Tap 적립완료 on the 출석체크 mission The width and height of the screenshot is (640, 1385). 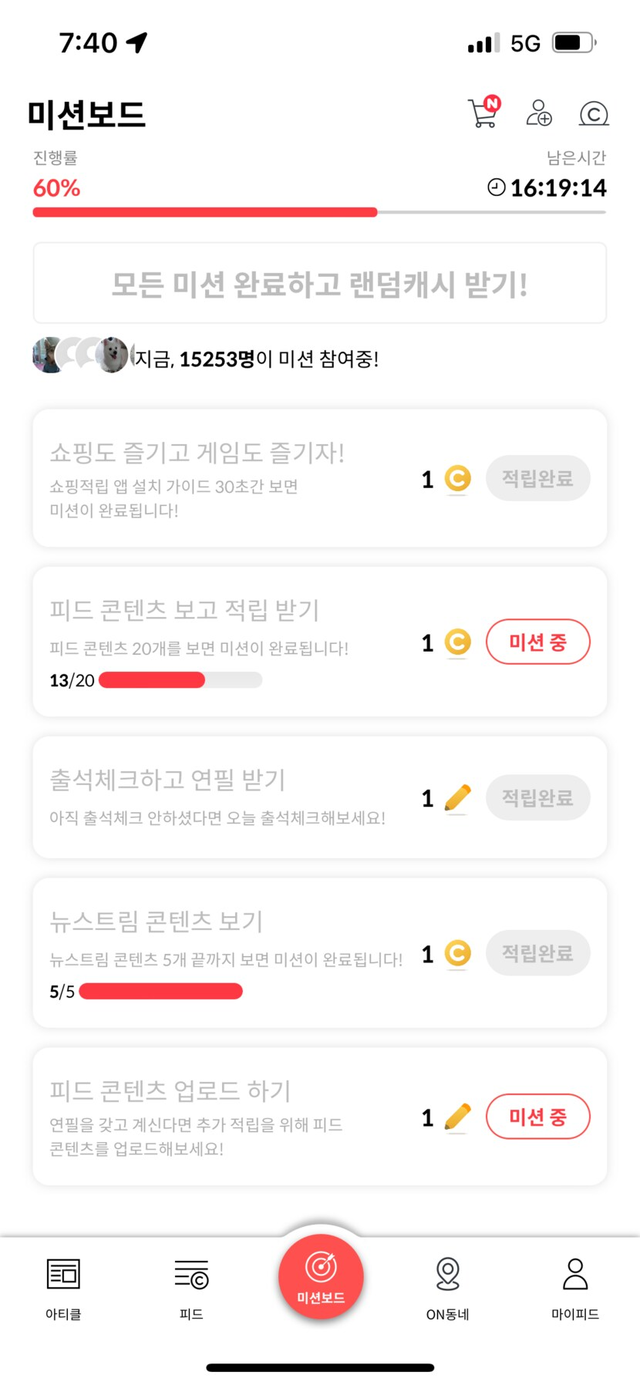[538, 798]
